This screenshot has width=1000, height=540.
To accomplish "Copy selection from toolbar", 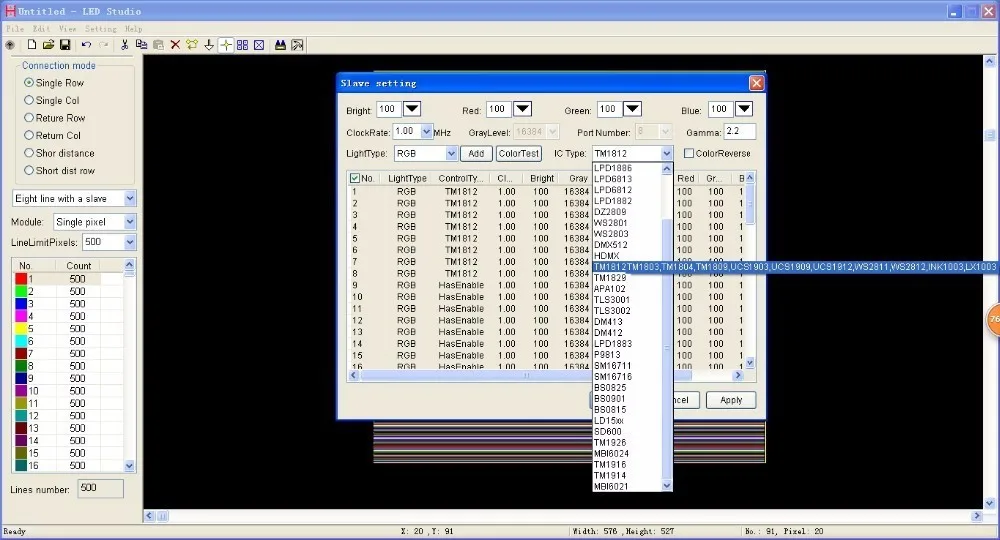I will [x=141, y=45].
